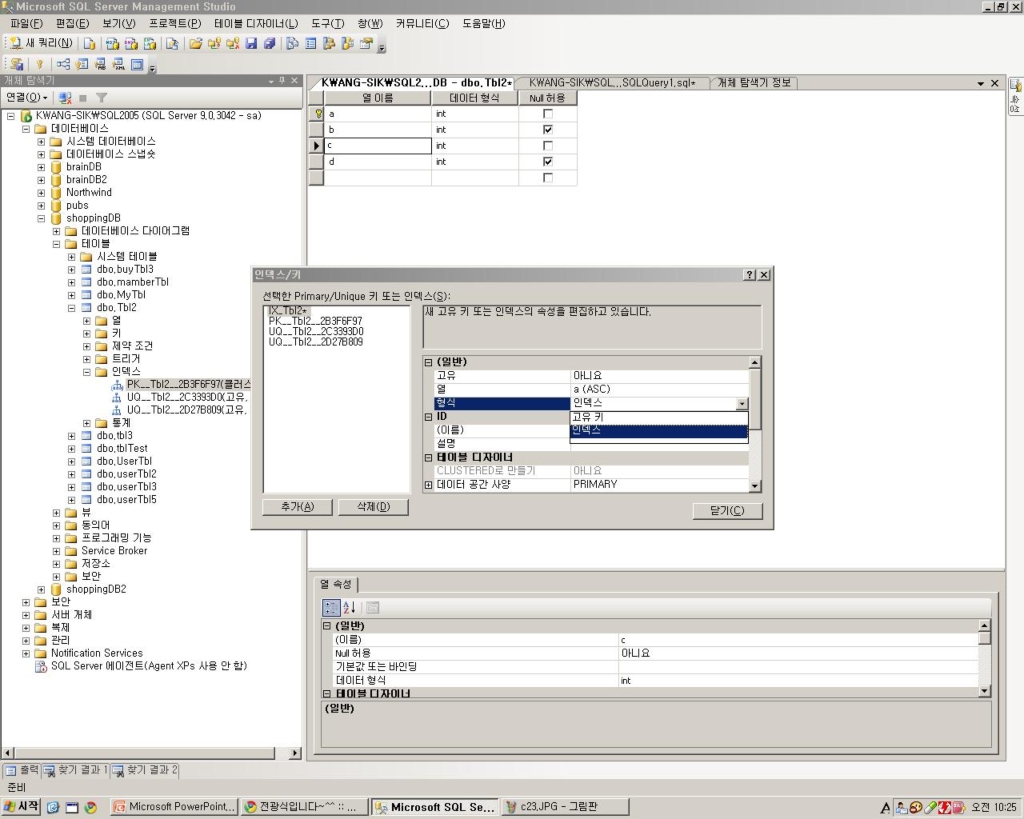Click the index properties scrollbar down arrow
This screenshot has width=1024, height=819.
755,486
